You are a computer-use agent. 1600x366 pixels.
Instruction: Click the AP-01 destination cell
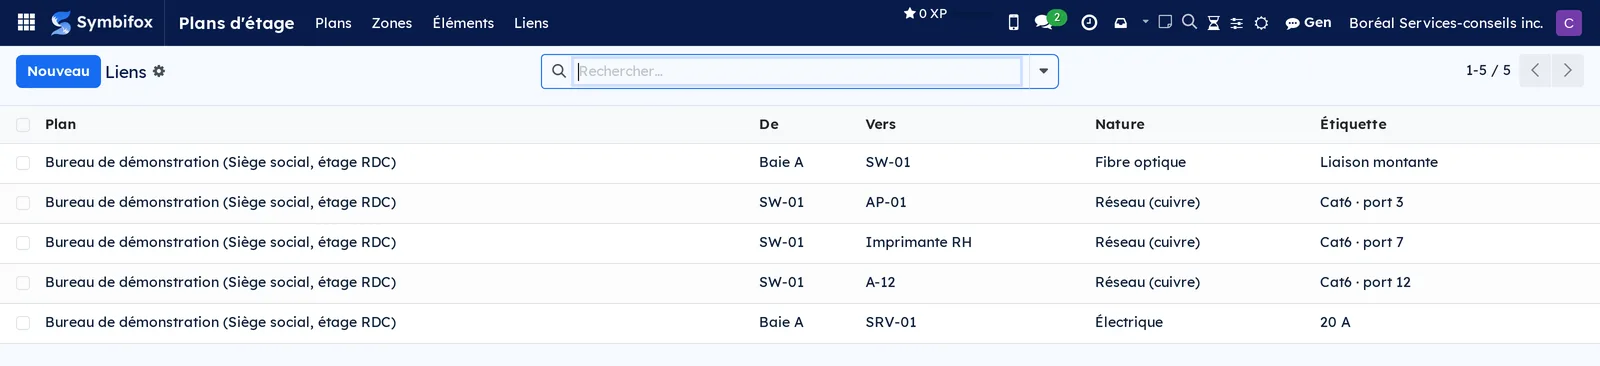coord(886,202)
